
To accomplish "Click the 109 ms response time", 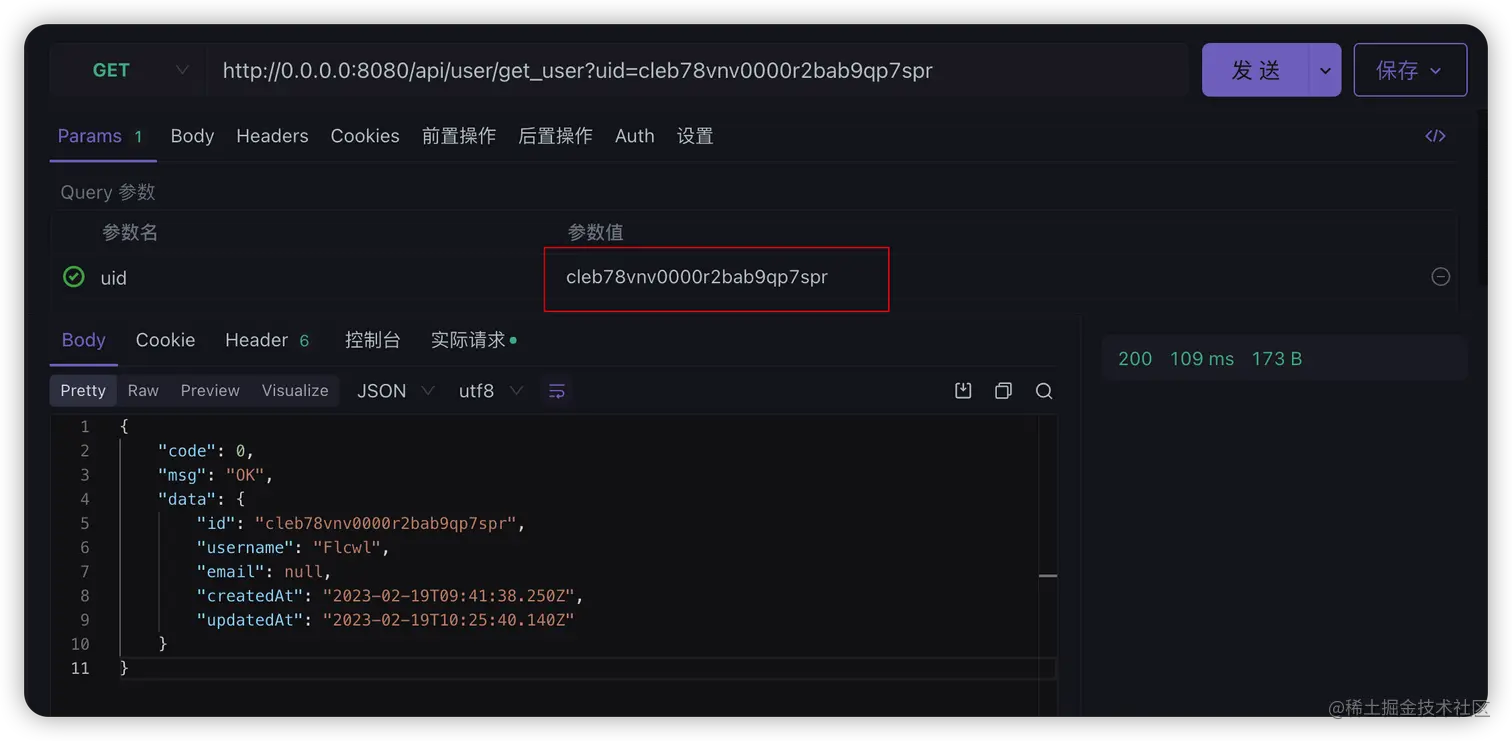I will click(x=1202, y=359).
